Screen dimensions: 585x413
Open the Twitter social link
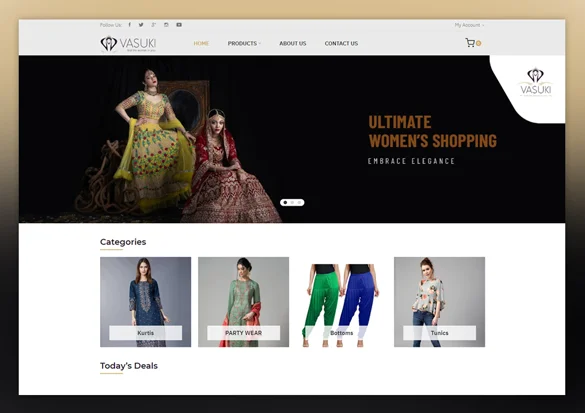click(141, 25)
